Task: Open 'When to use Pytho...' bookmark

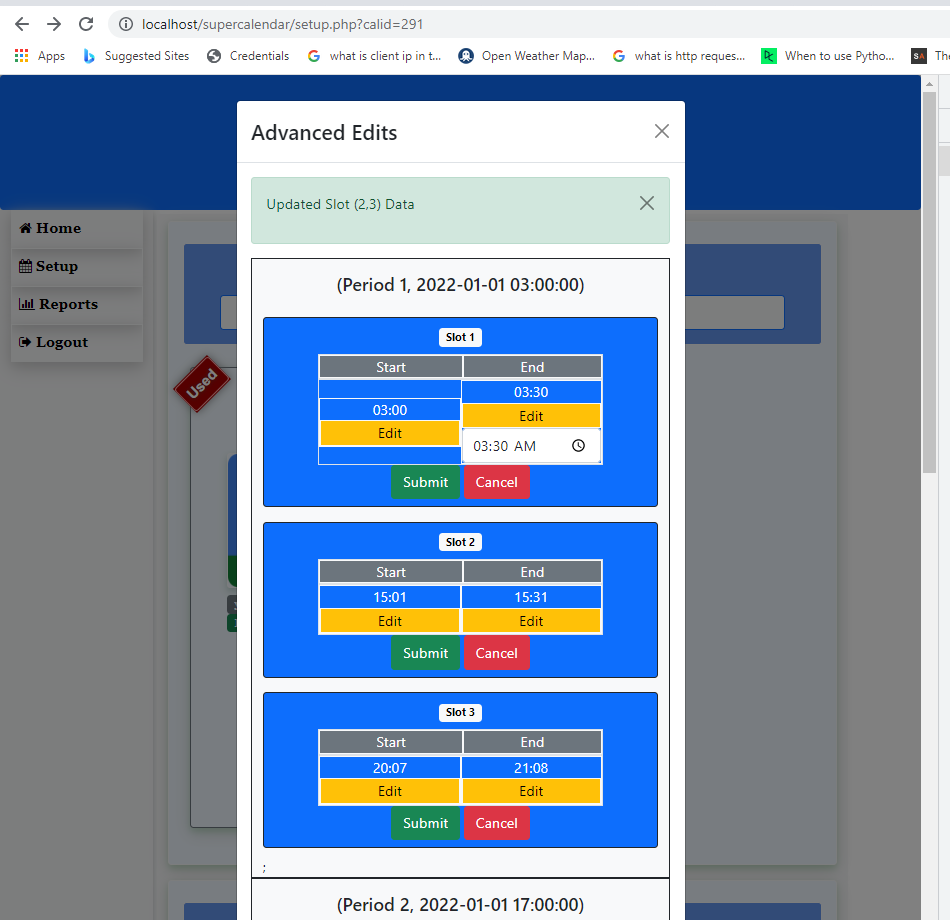Action: pyautogui.click(x=828, y=56)
